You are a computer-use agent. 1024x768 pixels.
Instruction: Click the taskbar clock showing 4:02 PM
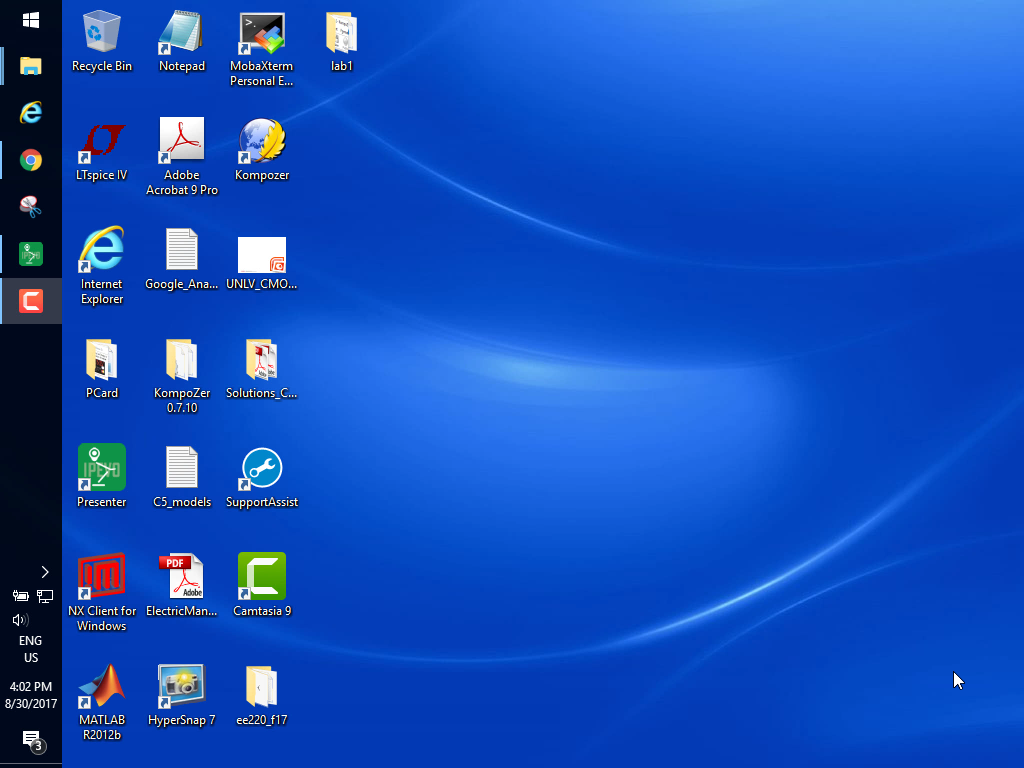point(30,695)
